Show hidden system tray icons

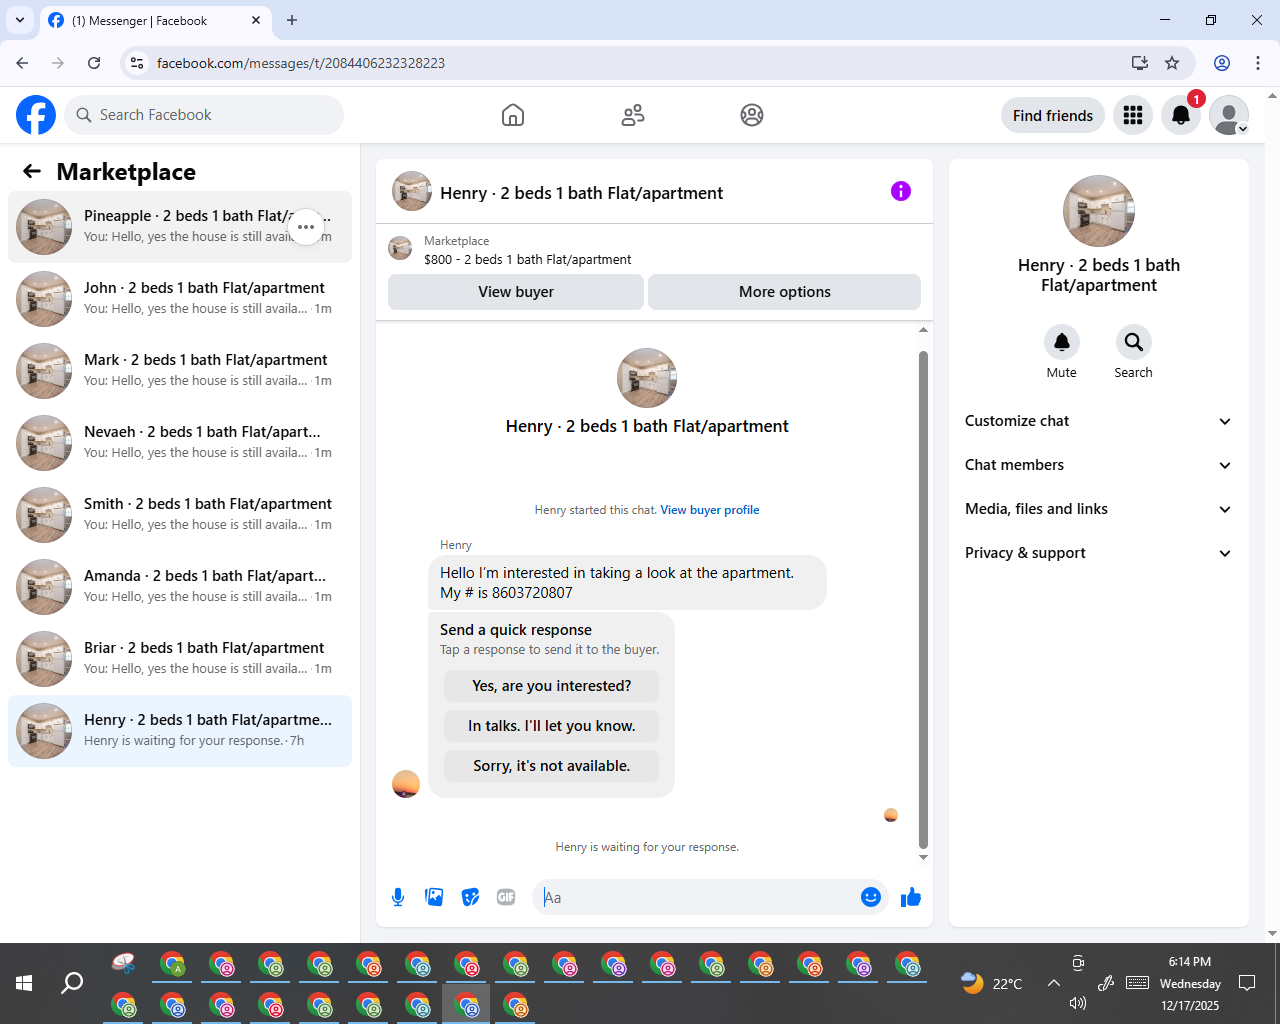[x=1054, y=983]
